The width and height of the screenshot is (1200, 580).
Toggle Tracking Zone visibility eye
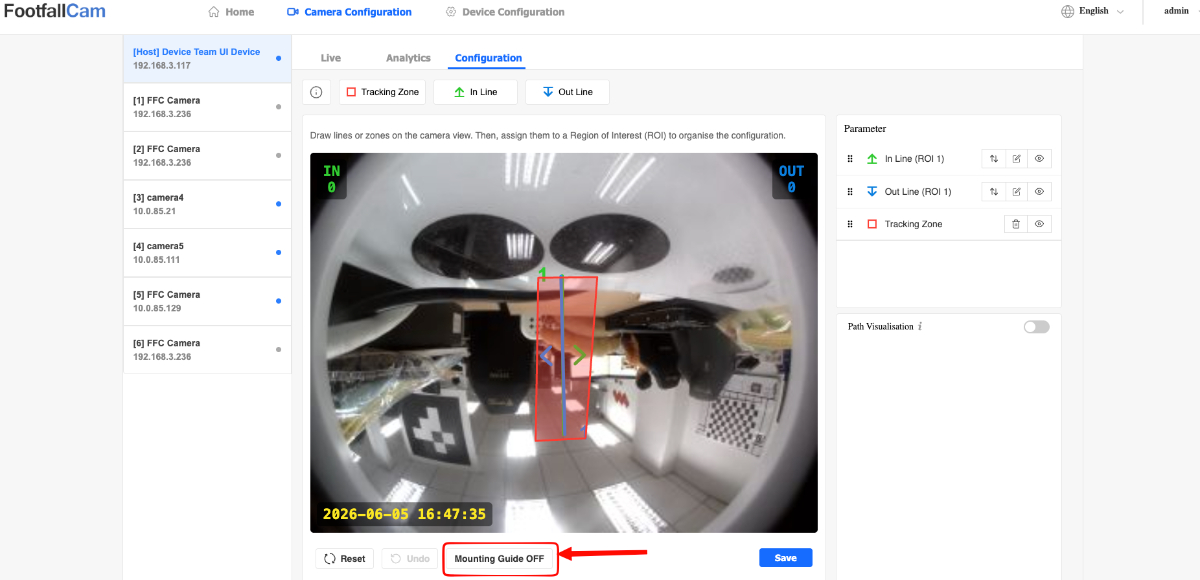click(x=1040, y=224)
